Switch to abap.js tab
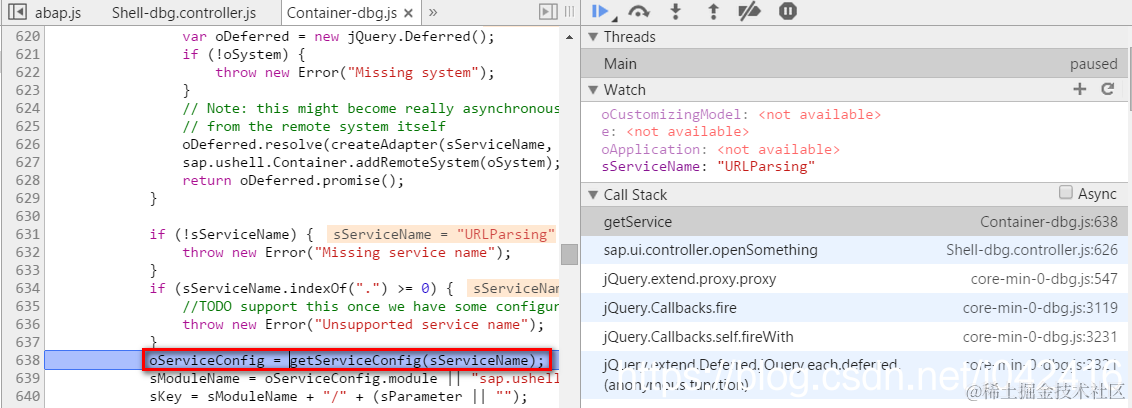The image size is (1132, 408). (x=57, y=13)
